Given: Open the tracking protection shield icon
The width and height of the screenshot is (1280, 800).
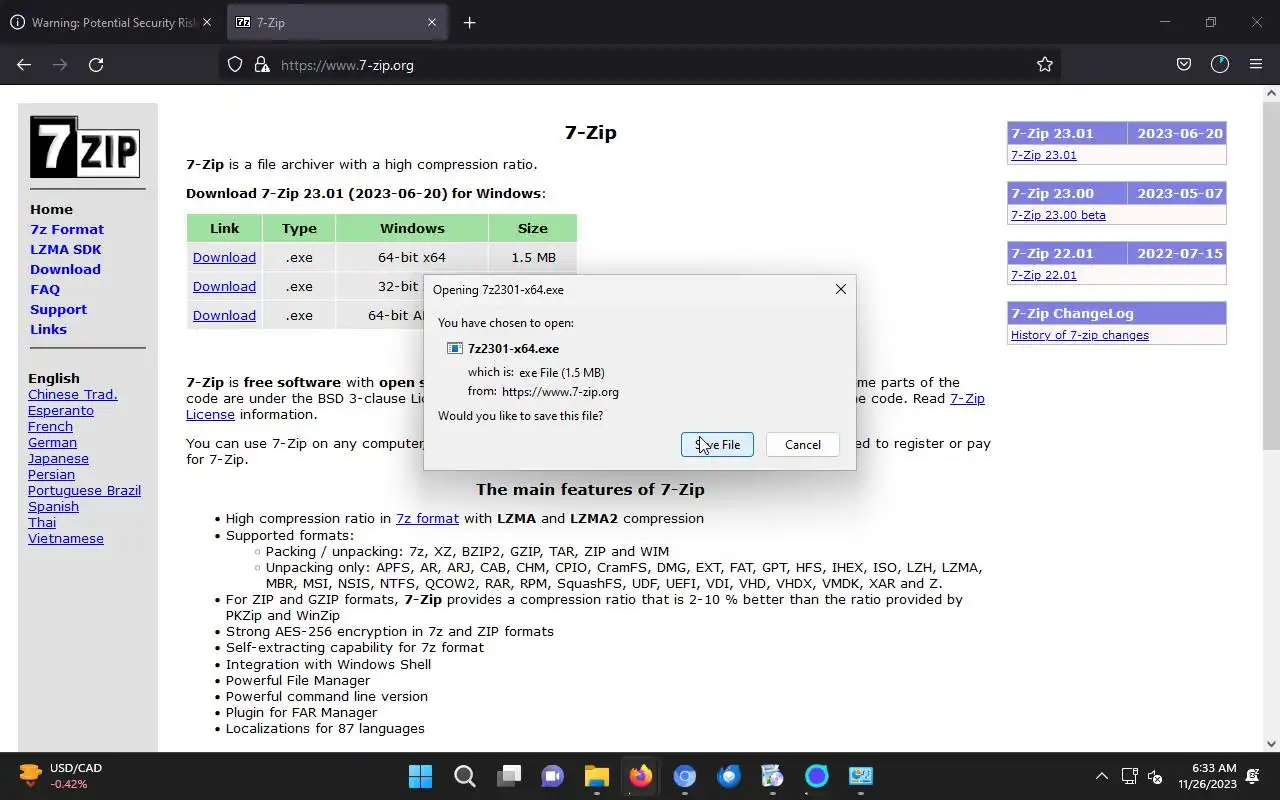Looking at the screenshot, I should [235, 65].
